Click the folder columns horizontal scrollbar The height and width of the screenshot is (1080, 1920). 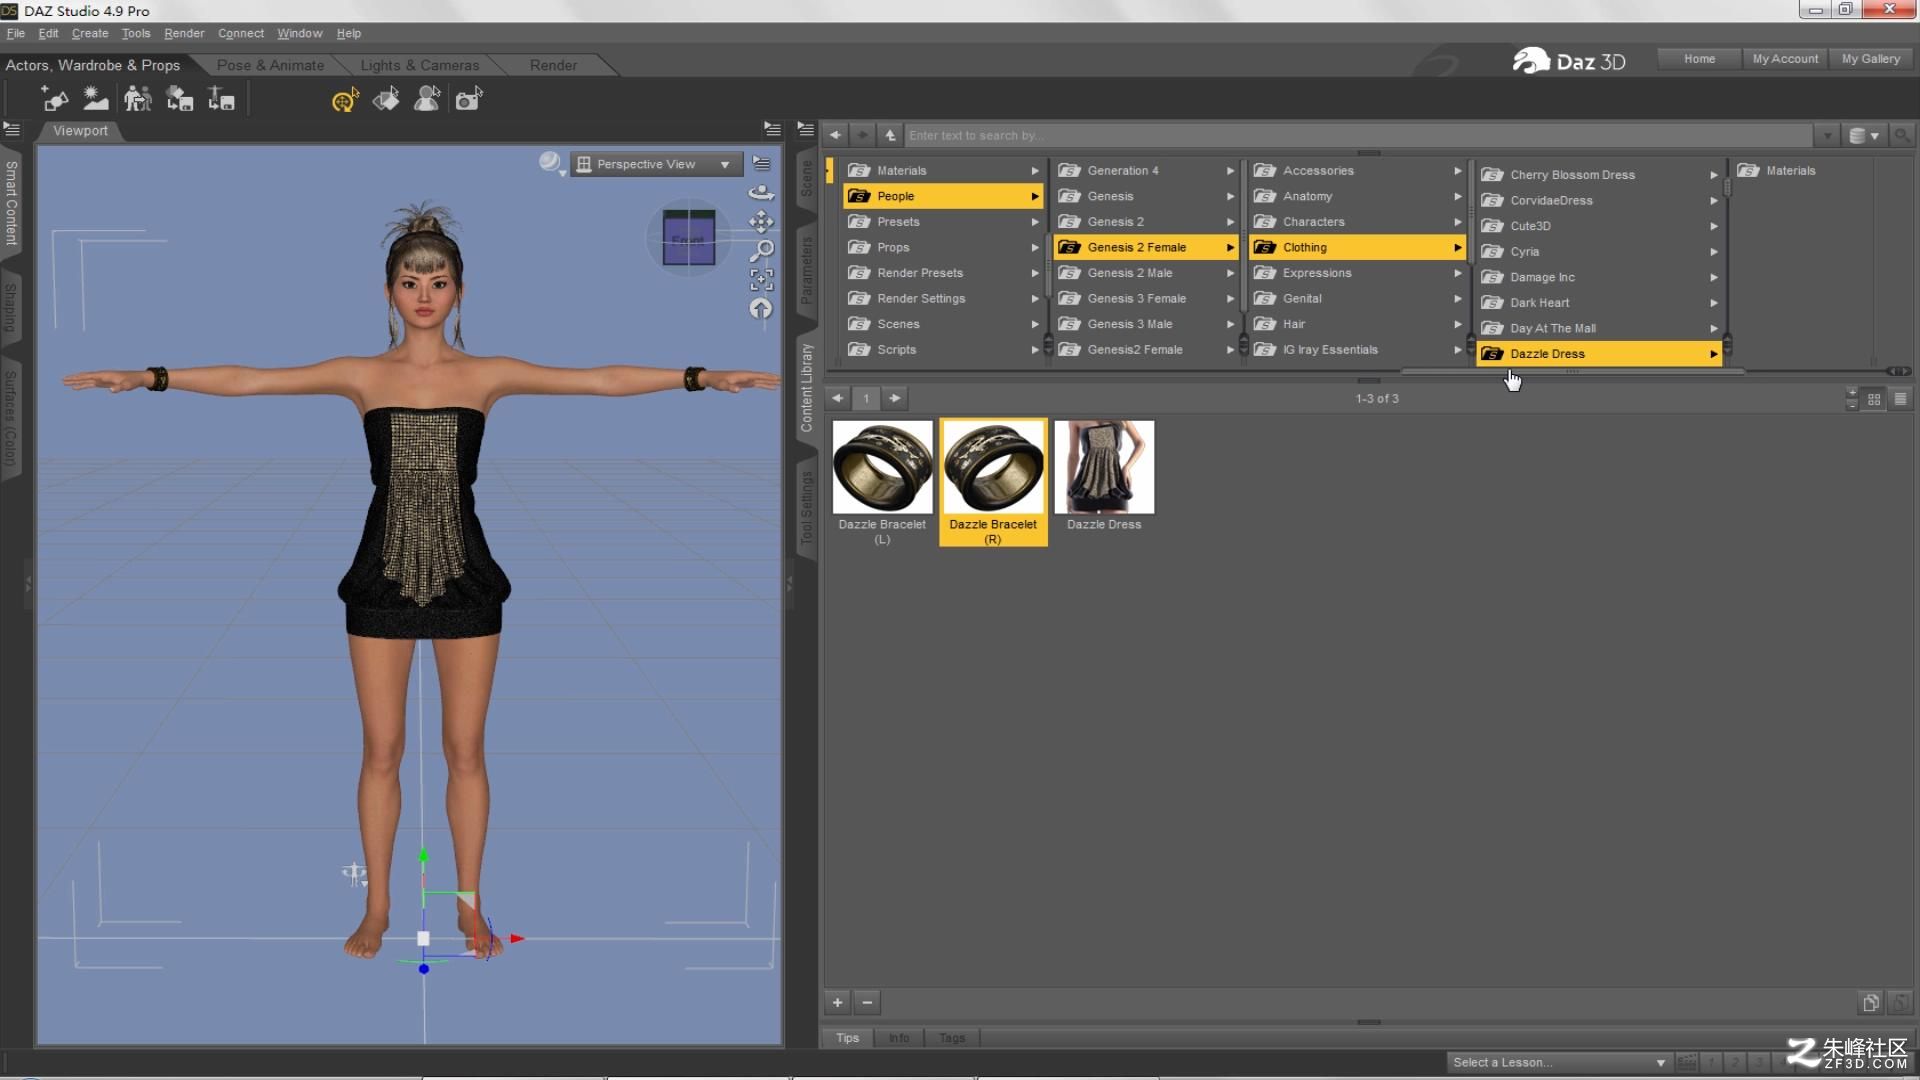pyautogui.click(x=1572, y=371)
